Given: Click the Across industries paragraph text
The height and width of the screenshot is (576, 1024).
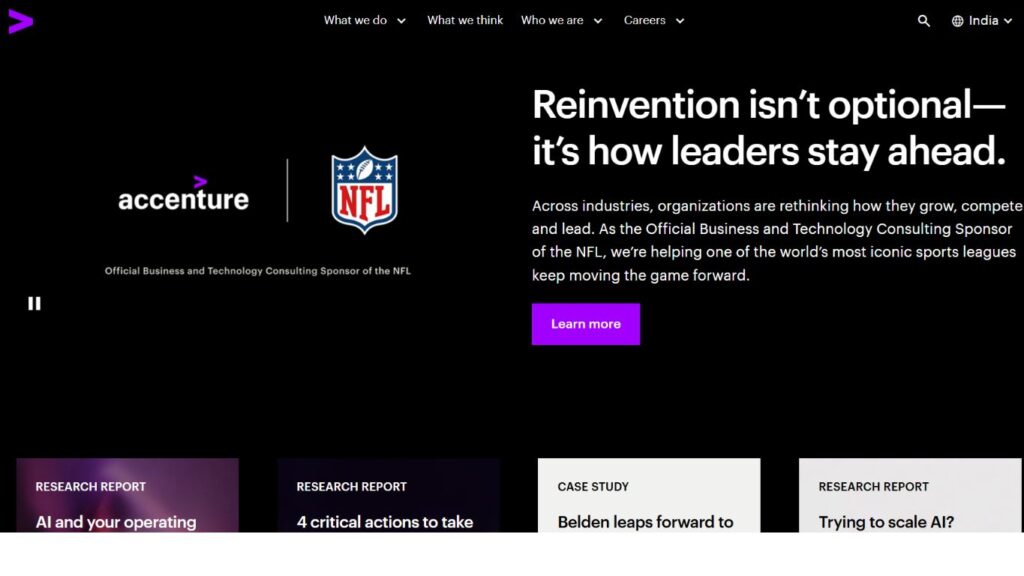Looking at the screenshot, I should (777, 240).
